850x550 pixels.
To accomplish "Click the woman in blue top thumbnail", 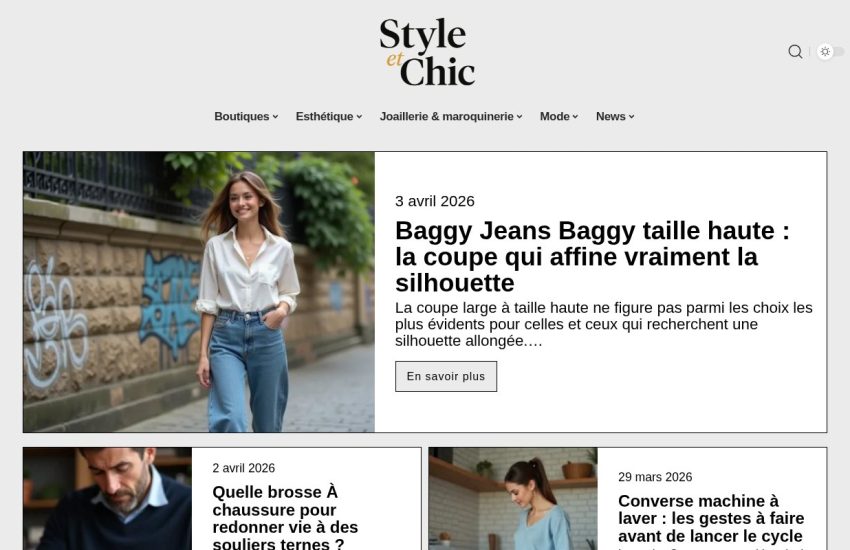I will pyautogui.click(x=513, y=499).
